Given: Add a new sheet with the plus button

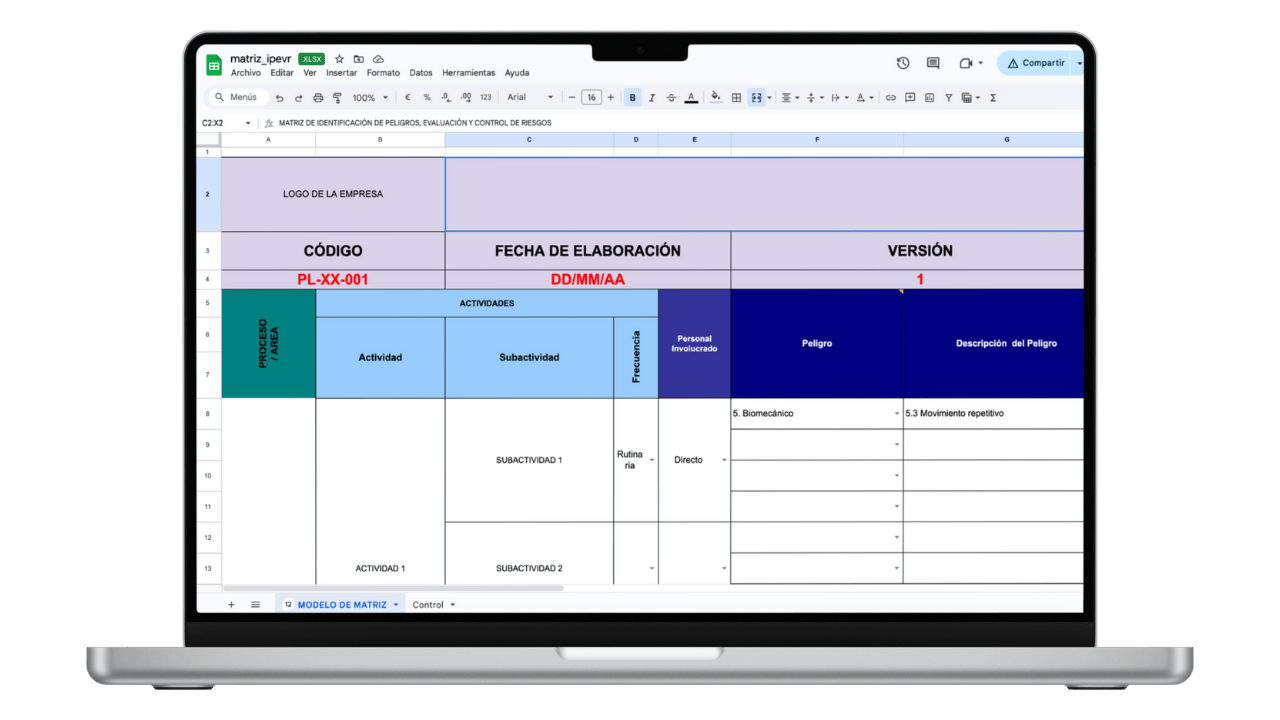Looking at the screenshot, I should (231, 604).
